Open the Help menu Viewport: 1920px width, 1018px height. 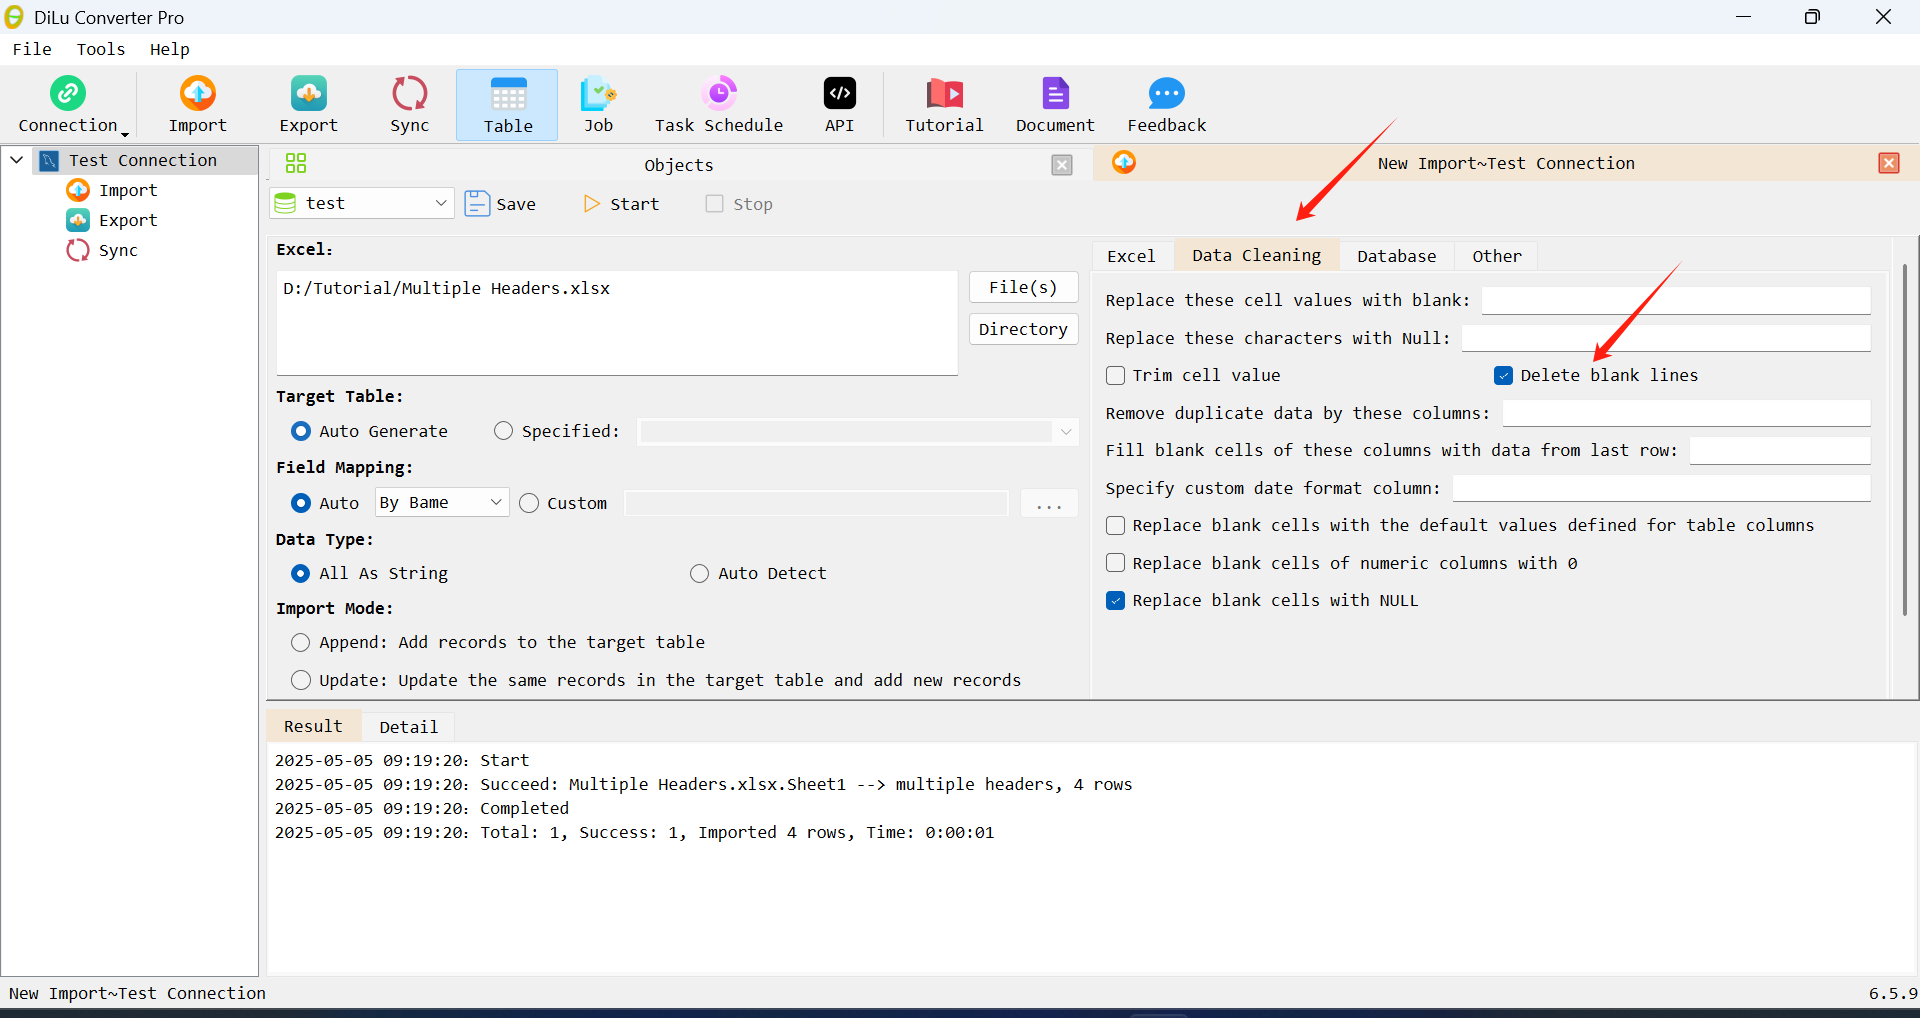pos(169,49)
